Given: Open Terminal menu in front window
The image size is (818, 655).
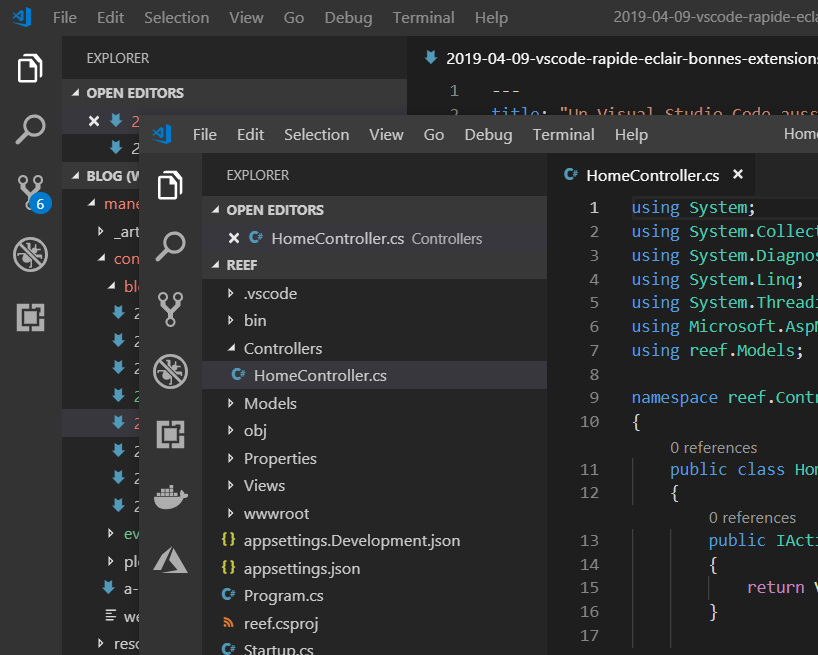Looking at the screenshot, I should (563, 135).
